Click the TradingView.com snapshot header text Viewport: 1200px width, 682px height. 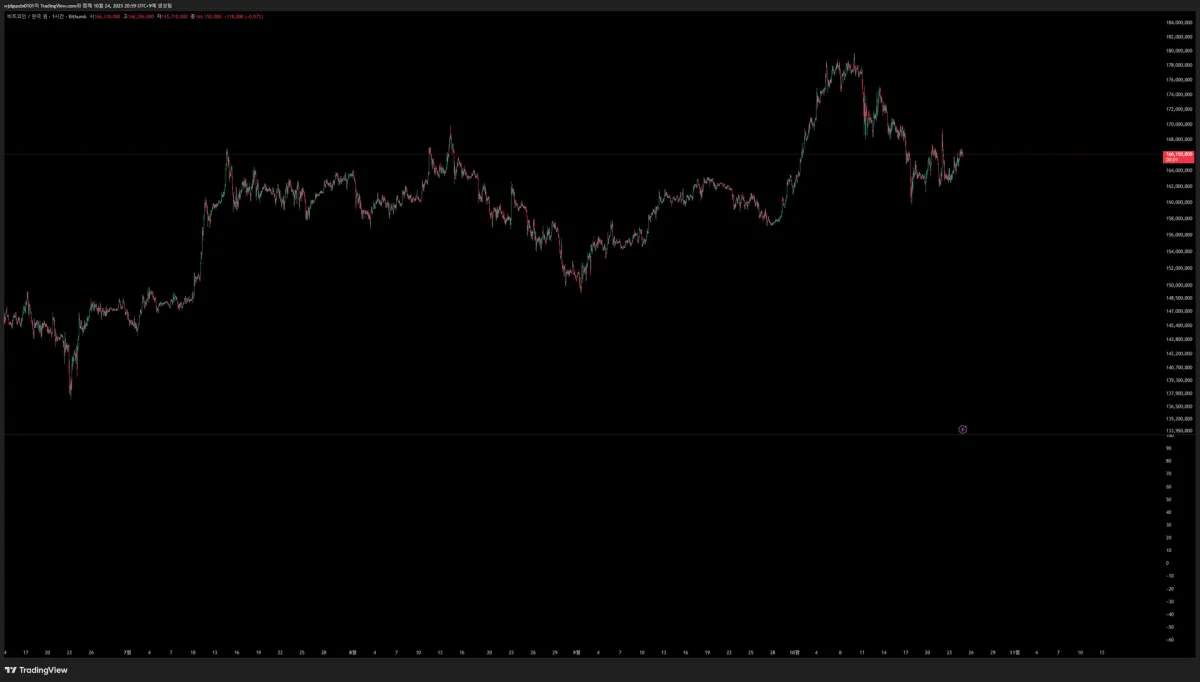pyautogui.click(x=87, y=5)
